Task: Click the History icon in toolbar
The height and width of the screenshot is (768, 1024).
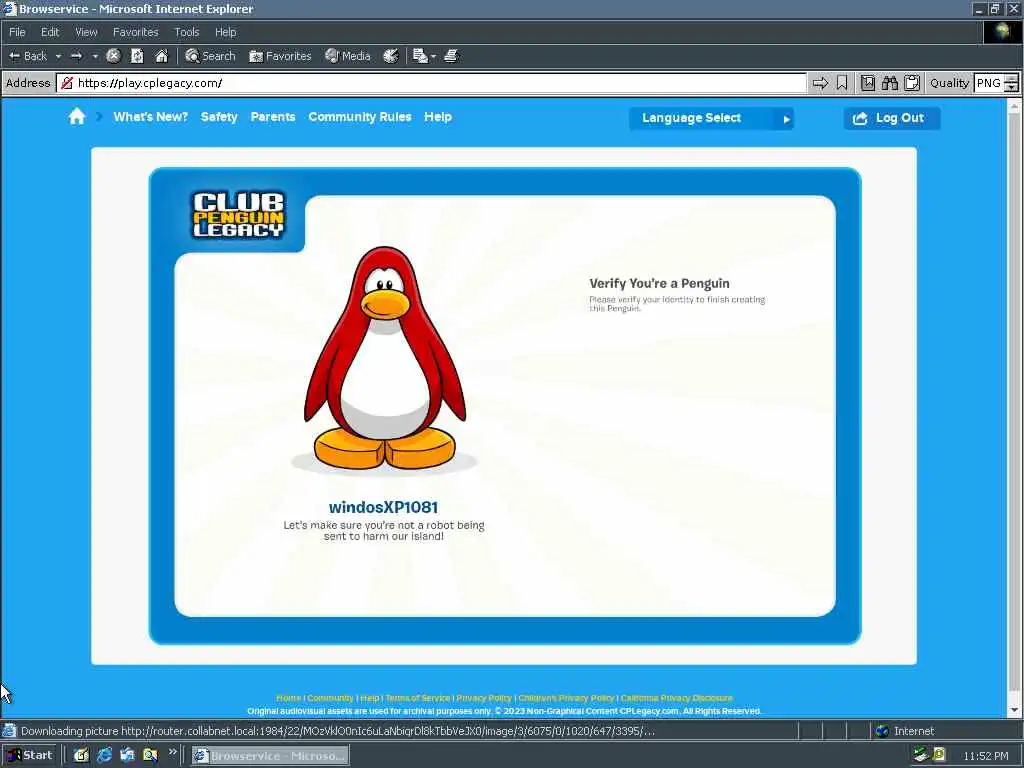Action: [391, 56]
